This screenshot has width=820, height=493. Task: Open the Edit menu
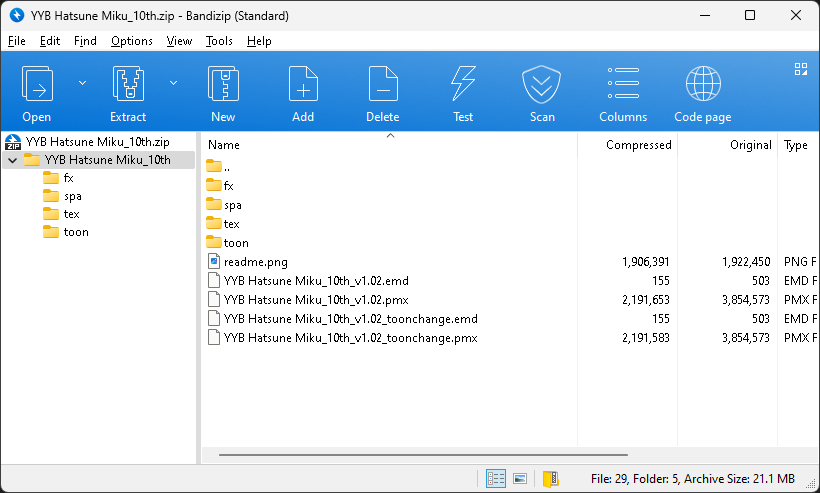pos(50,41)
